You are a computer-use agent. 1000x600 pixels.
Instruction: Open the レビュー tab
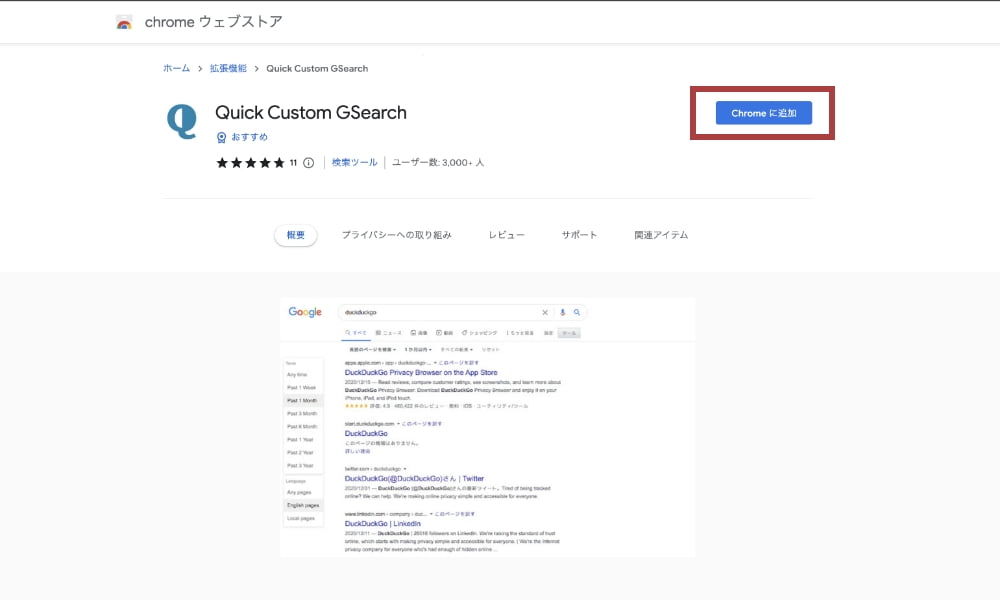506,235
